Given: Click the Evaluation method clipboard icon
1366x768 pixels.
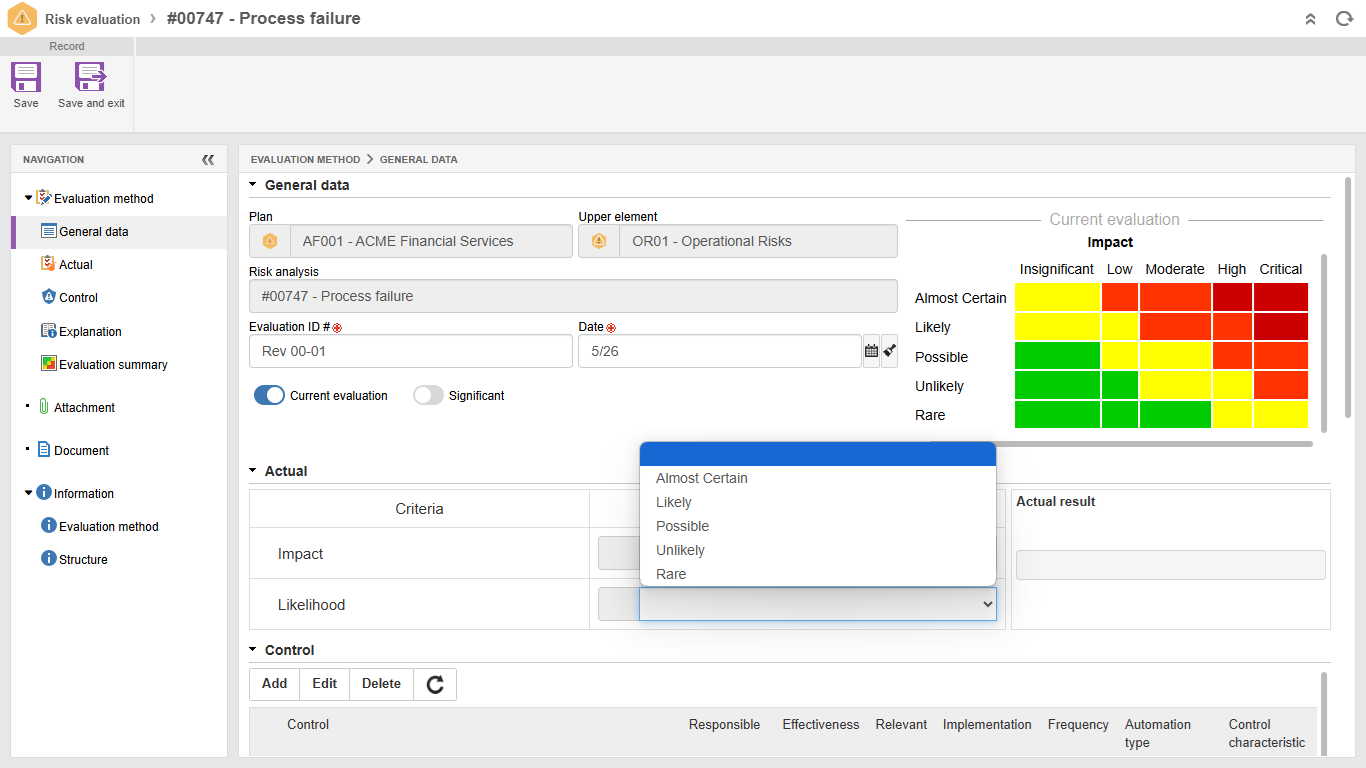Looking at the screenshot, I should tap(44, 198).
